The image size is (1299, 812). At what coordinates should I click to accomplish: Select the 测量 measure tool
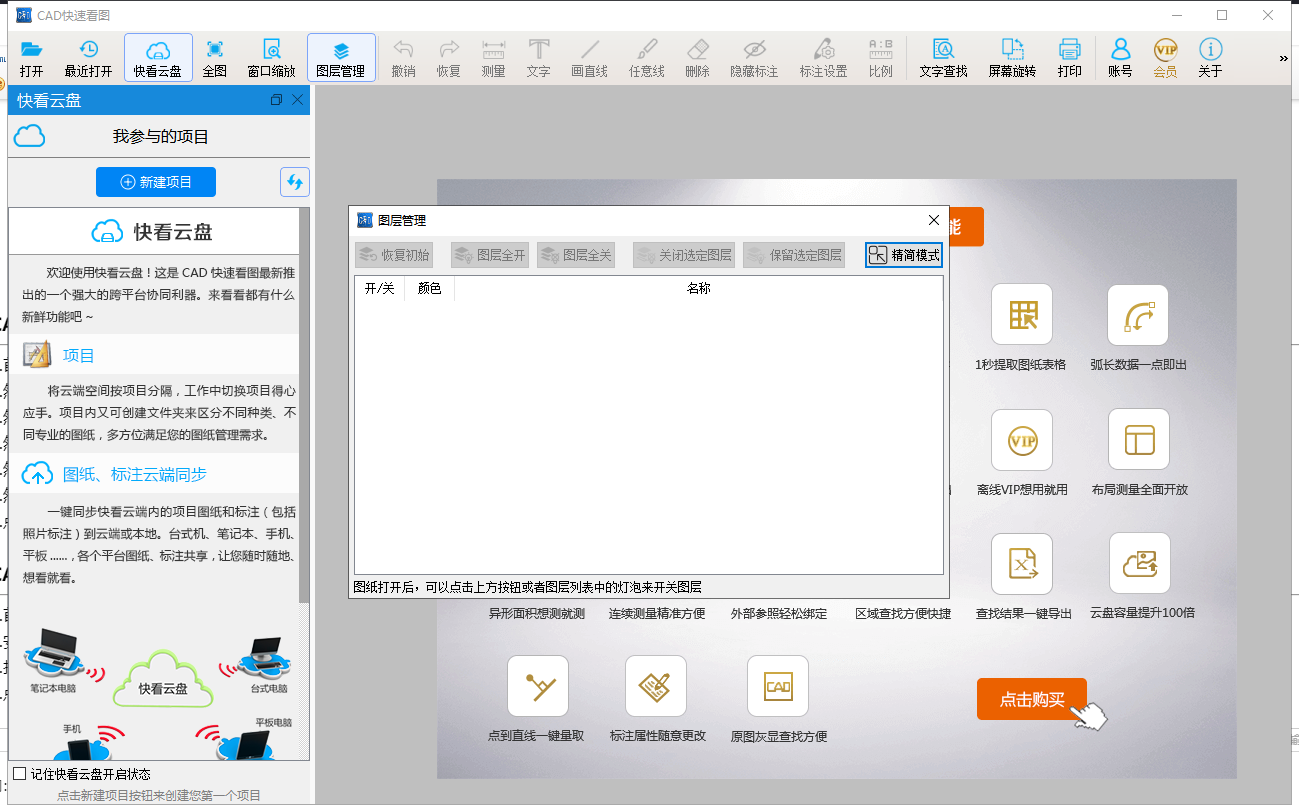tap(493, 58)
